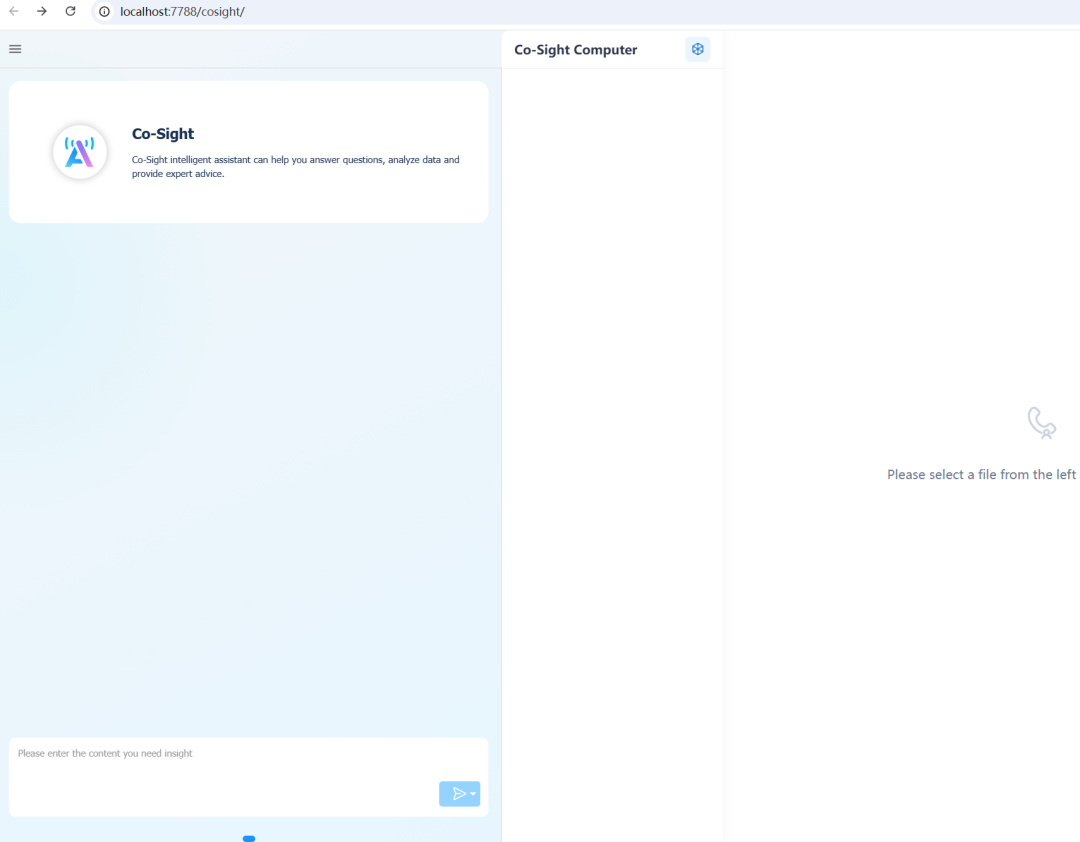View site information icon in address bar

104,12
